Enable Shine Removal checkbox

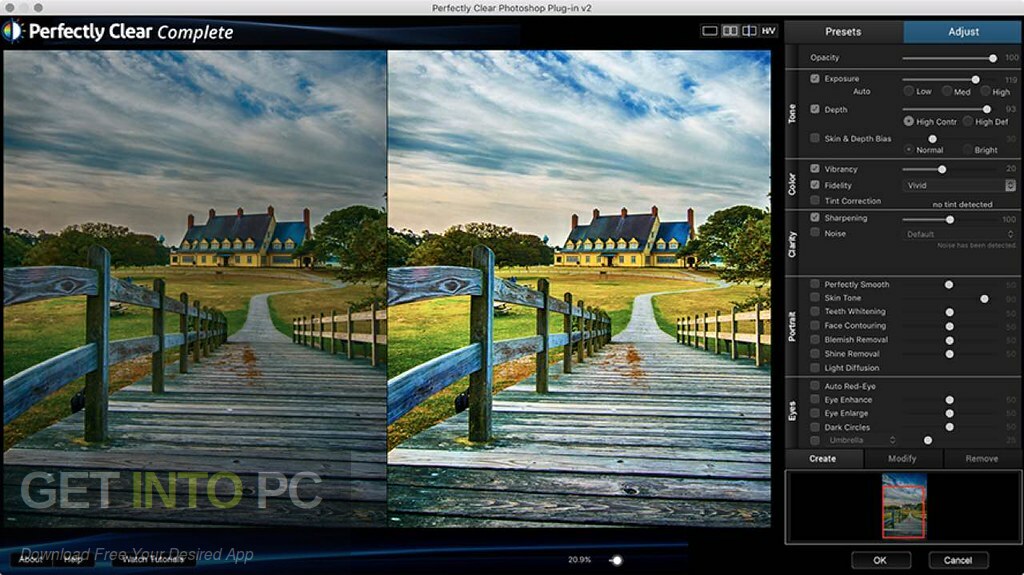tap(815, 353)
